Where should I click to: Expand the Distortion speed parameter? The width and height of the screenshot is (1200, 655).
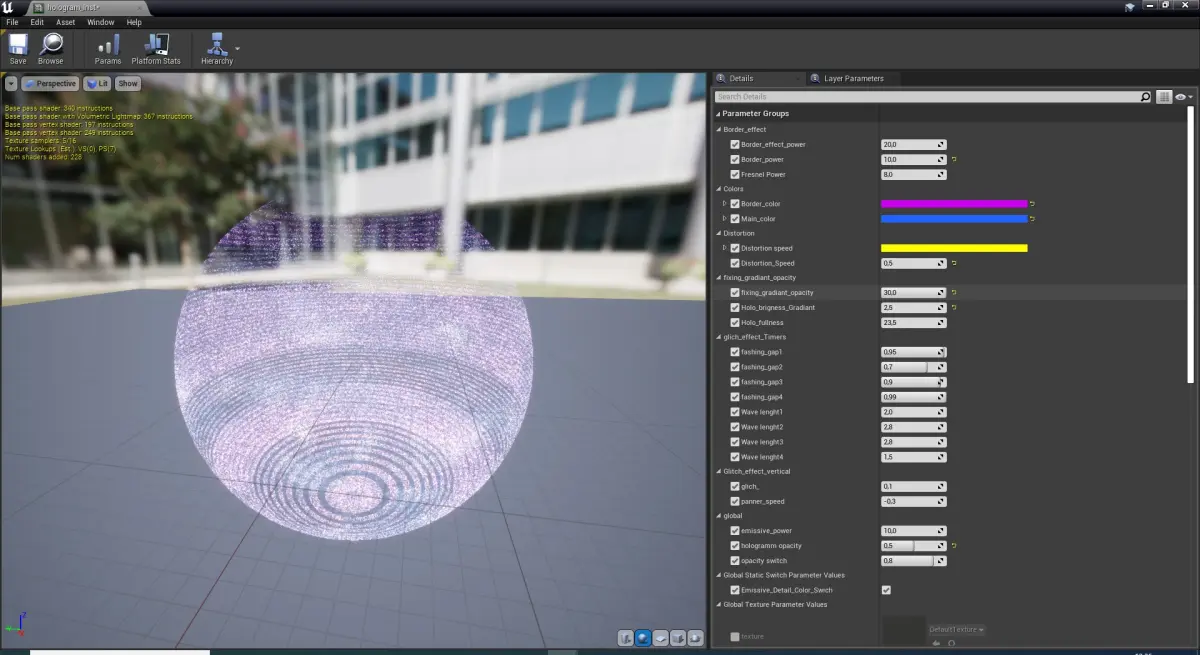[725, 248]
